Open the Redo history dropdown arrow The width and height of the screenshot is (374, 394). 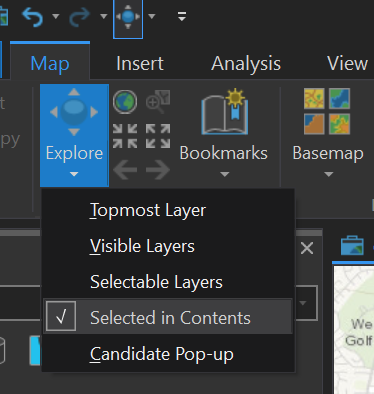pyautogui.click(x=103, y=16)
